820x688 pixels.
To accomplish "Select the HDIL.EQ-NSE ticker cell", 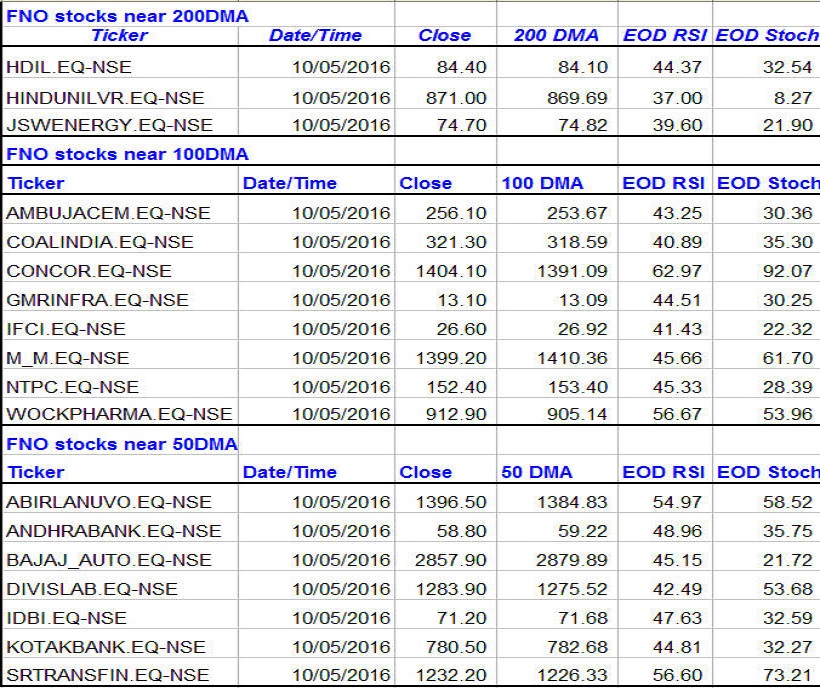I will 68,68.
